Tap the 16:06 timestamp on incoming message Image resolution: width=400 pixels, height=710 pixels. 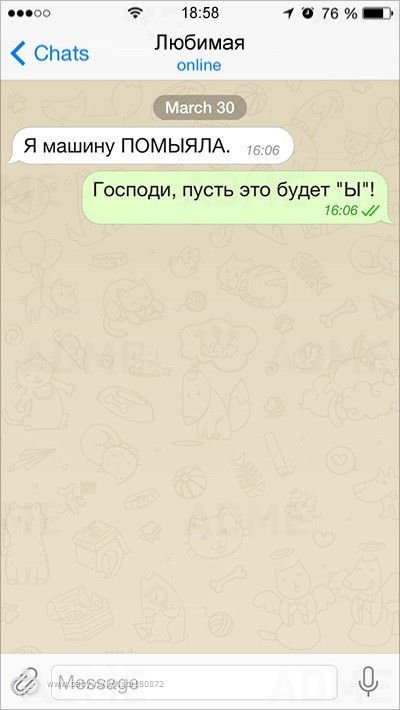(263, 150)
